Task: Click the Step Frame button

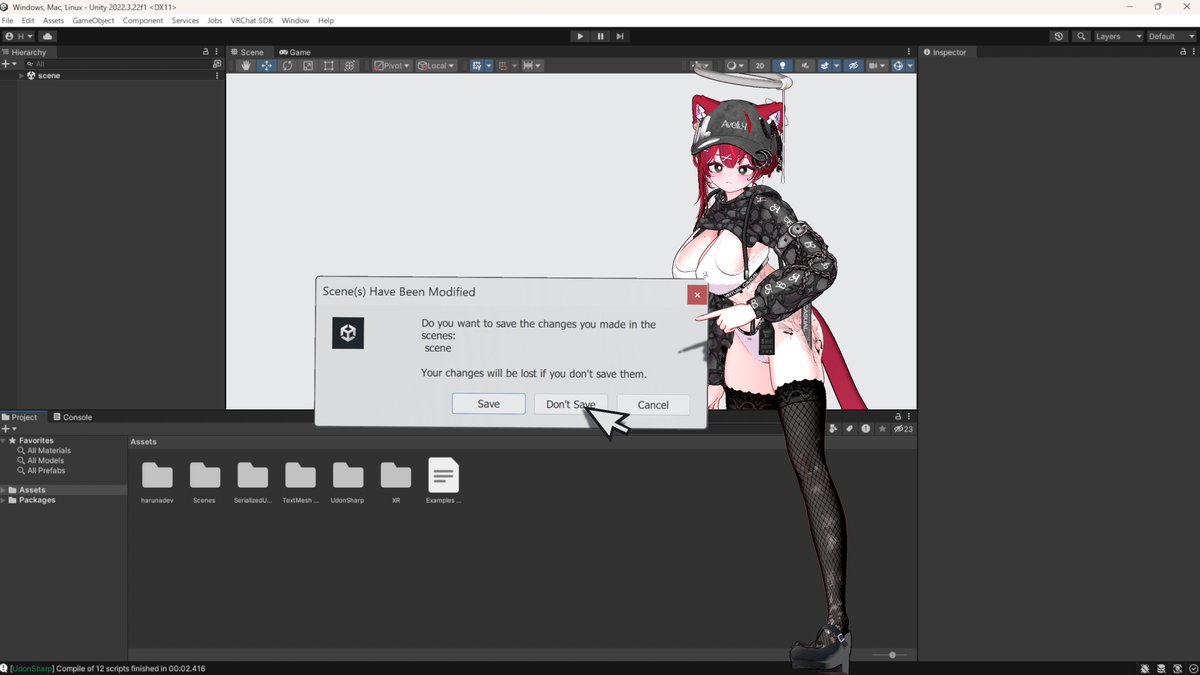Action: (x=620, y=35)
